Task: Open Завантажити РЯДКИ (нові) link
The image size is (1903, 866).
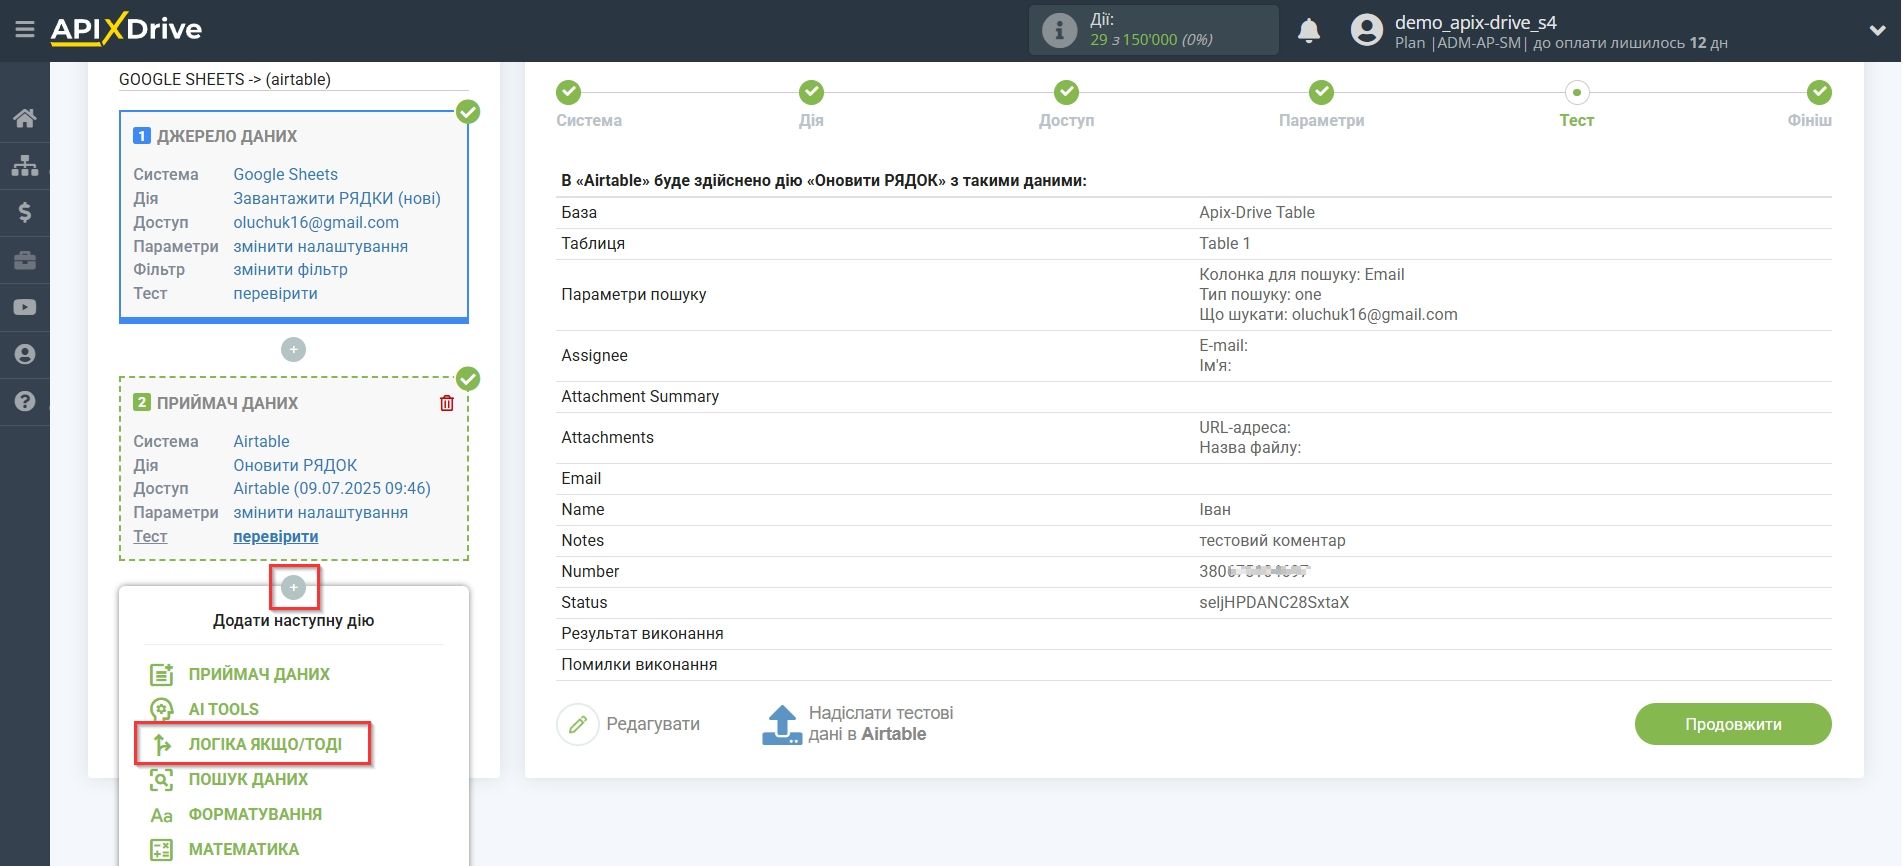Action: coord(337,199)
